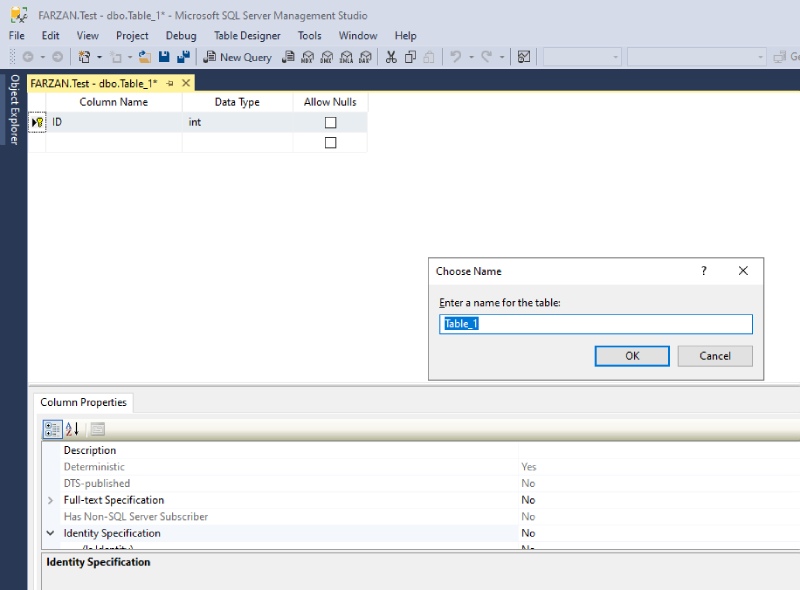
Task: Open the Table Designer menu
Action: [x=247, y=35]
